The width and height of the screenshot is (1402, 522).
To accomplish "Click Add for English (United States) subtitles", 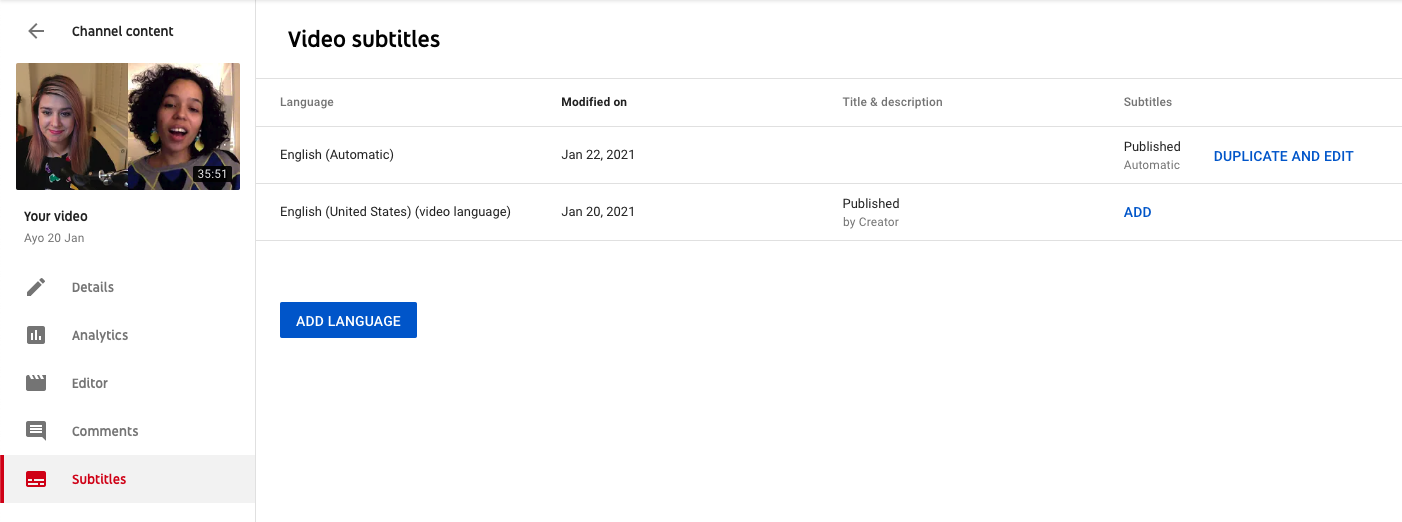I will (x=1137, y=212).
